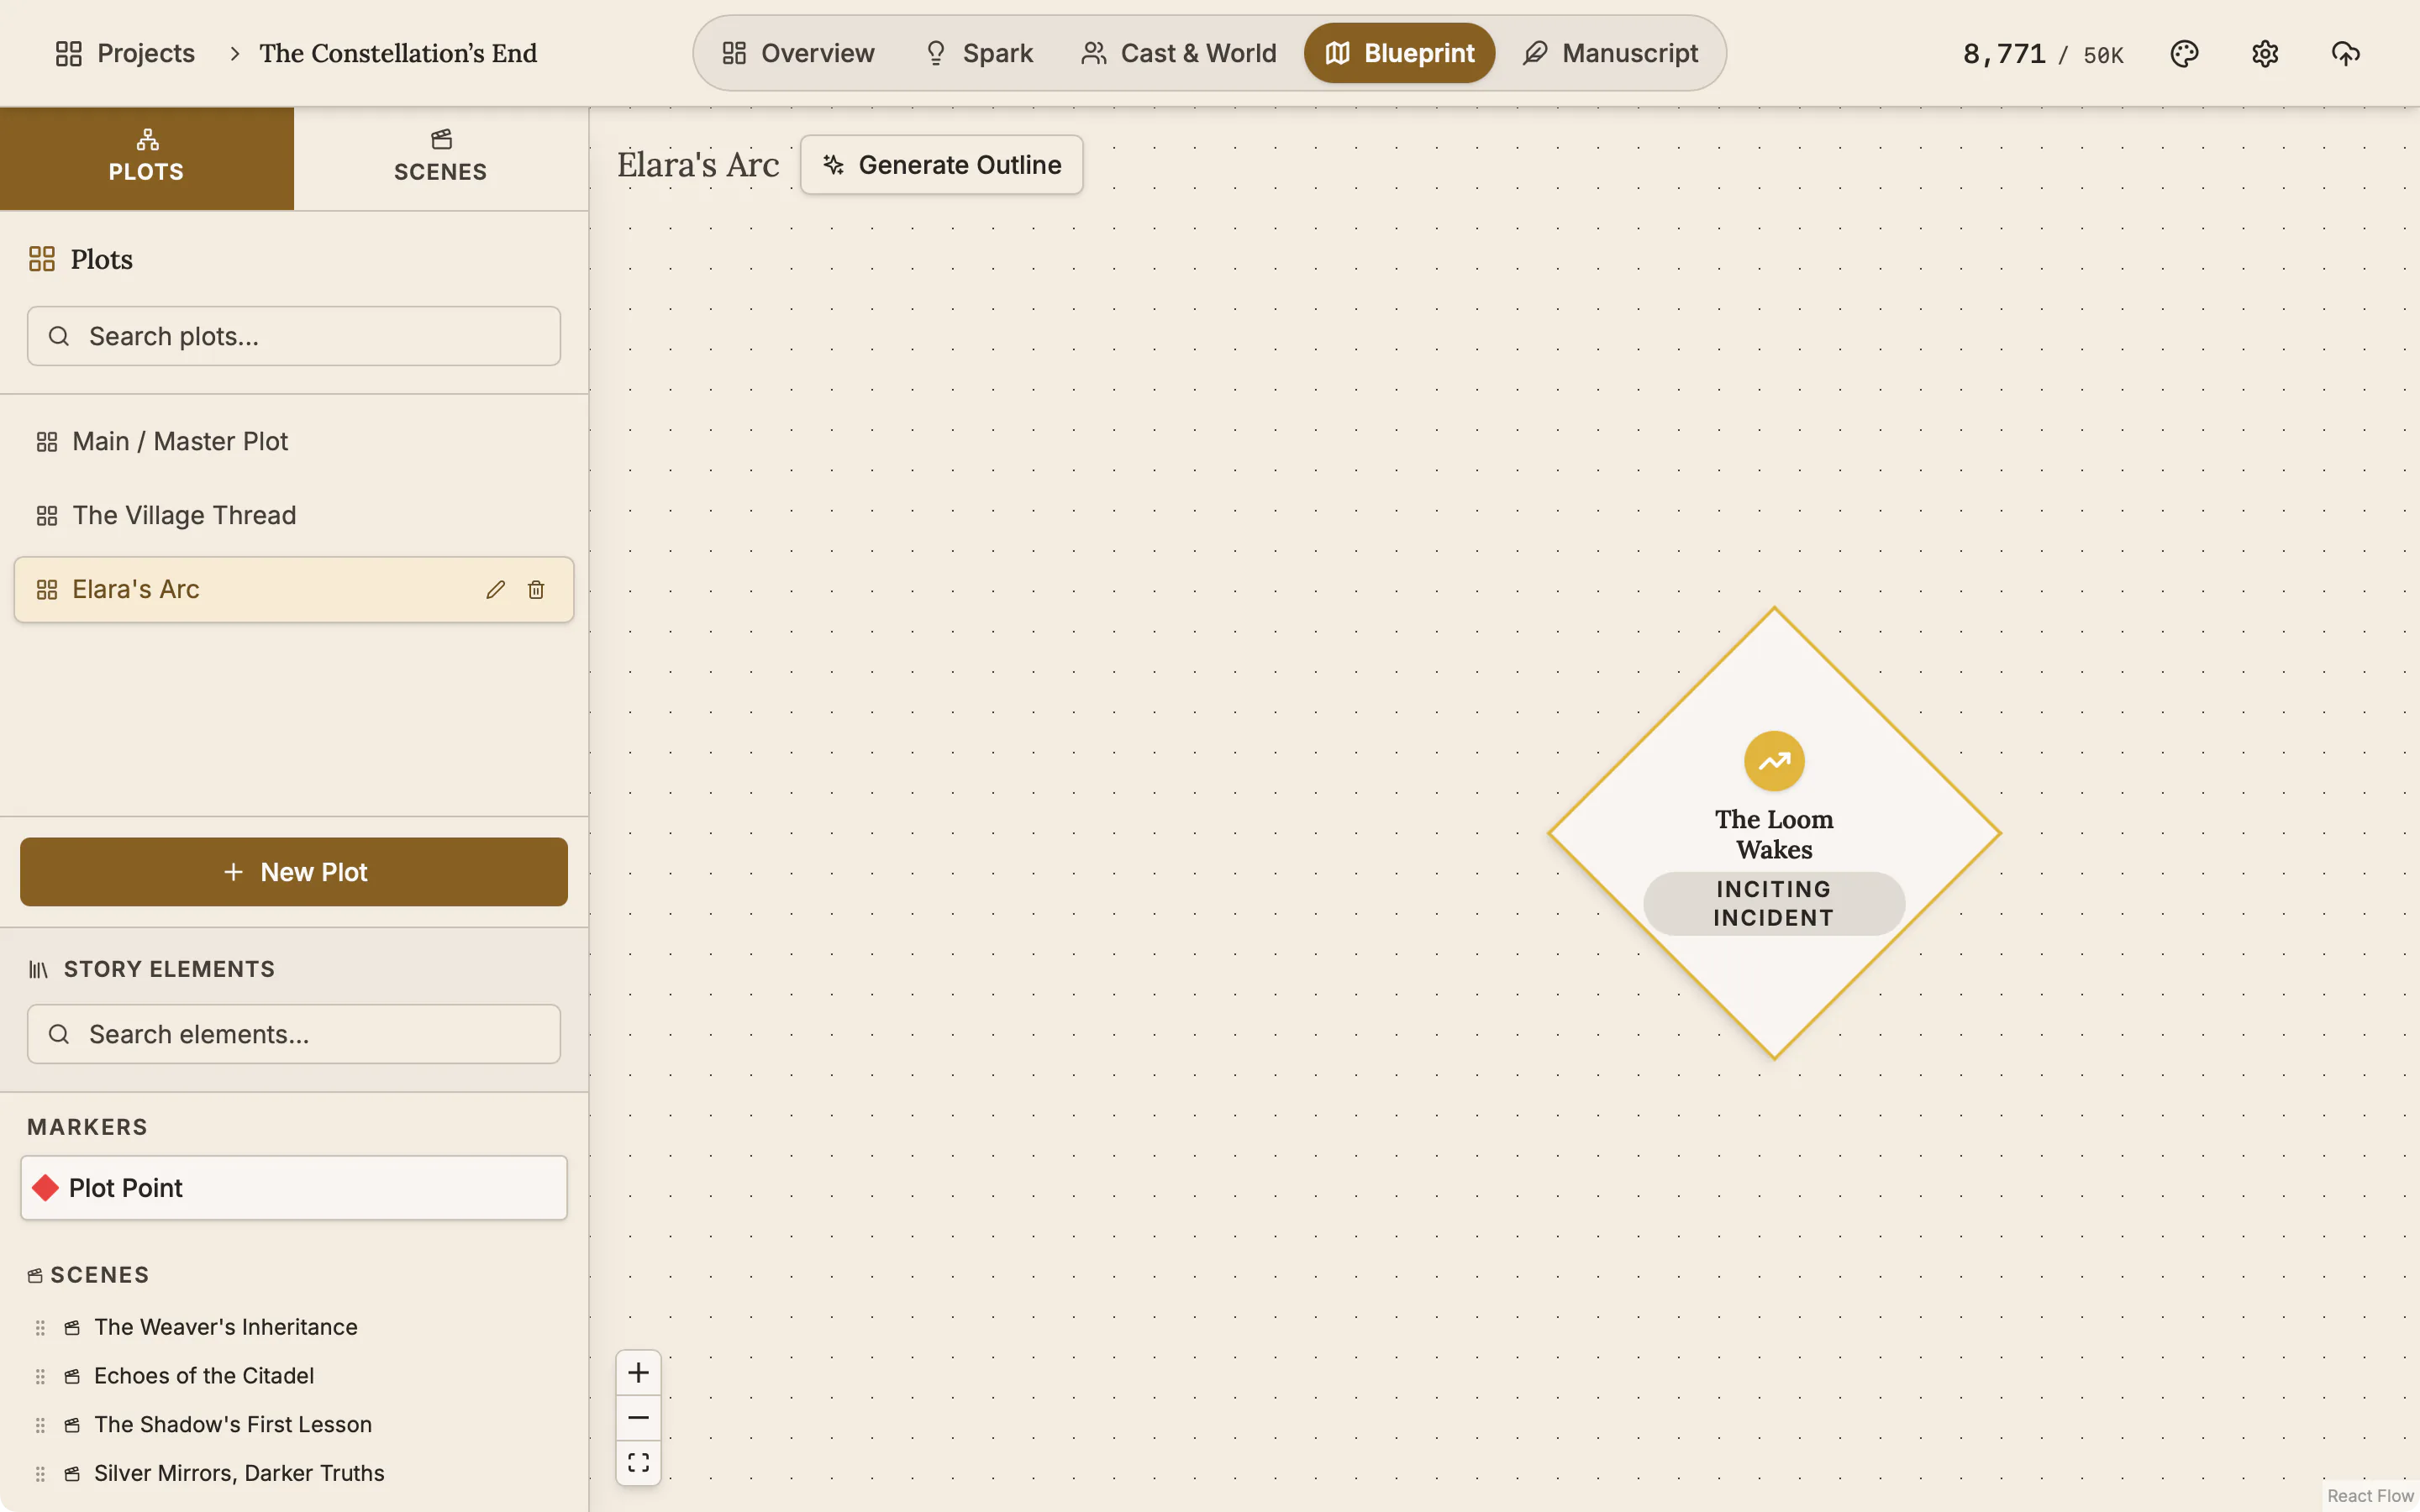Select the SCENES sidebar tab

pos(441,158)
